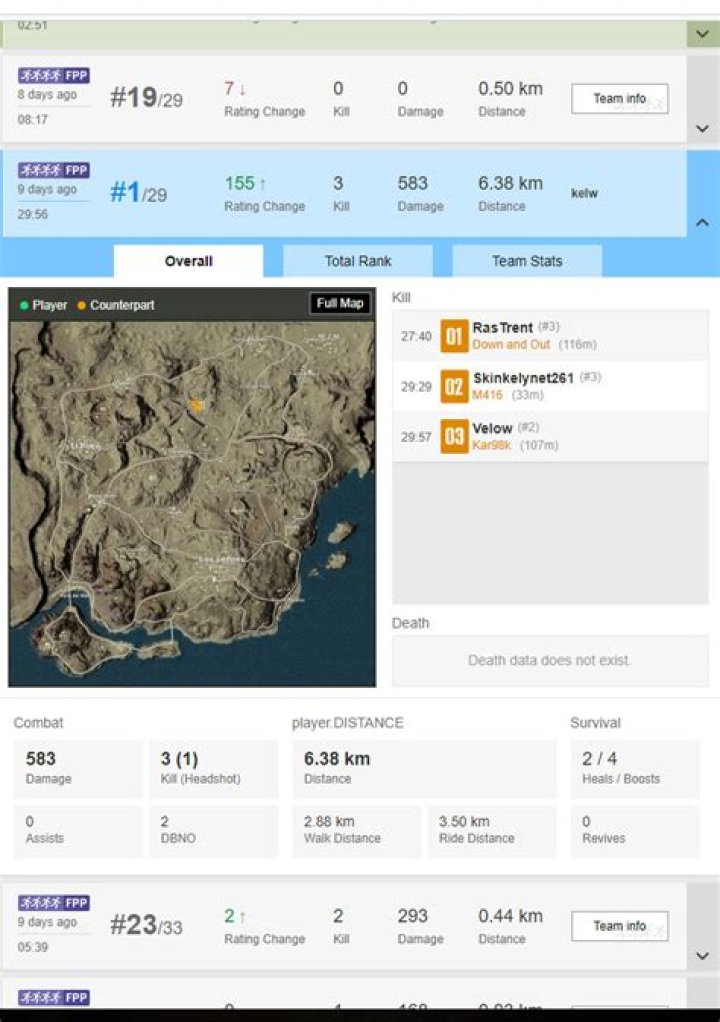This screenshot has height=1022, width=720.
Task: Collapse the #1/29 match details chevron
Action: tap(702, 223)
